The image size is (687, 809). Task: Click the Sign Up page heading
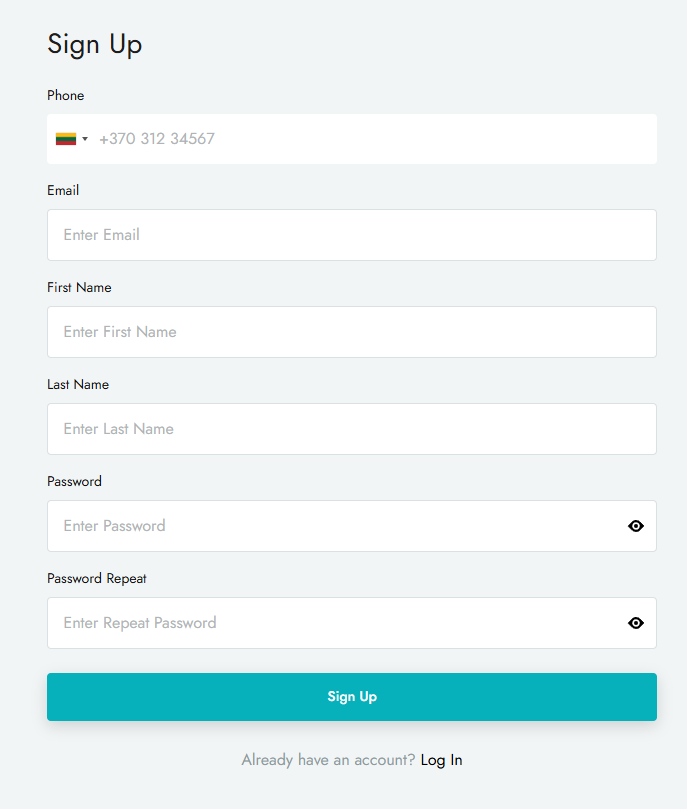coord(95,44)
